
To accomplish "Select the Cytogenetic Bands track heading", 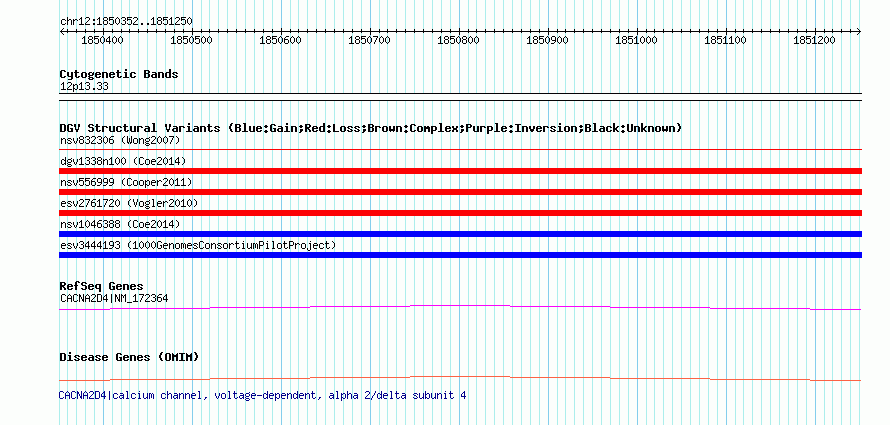I will tap(119, 74).
